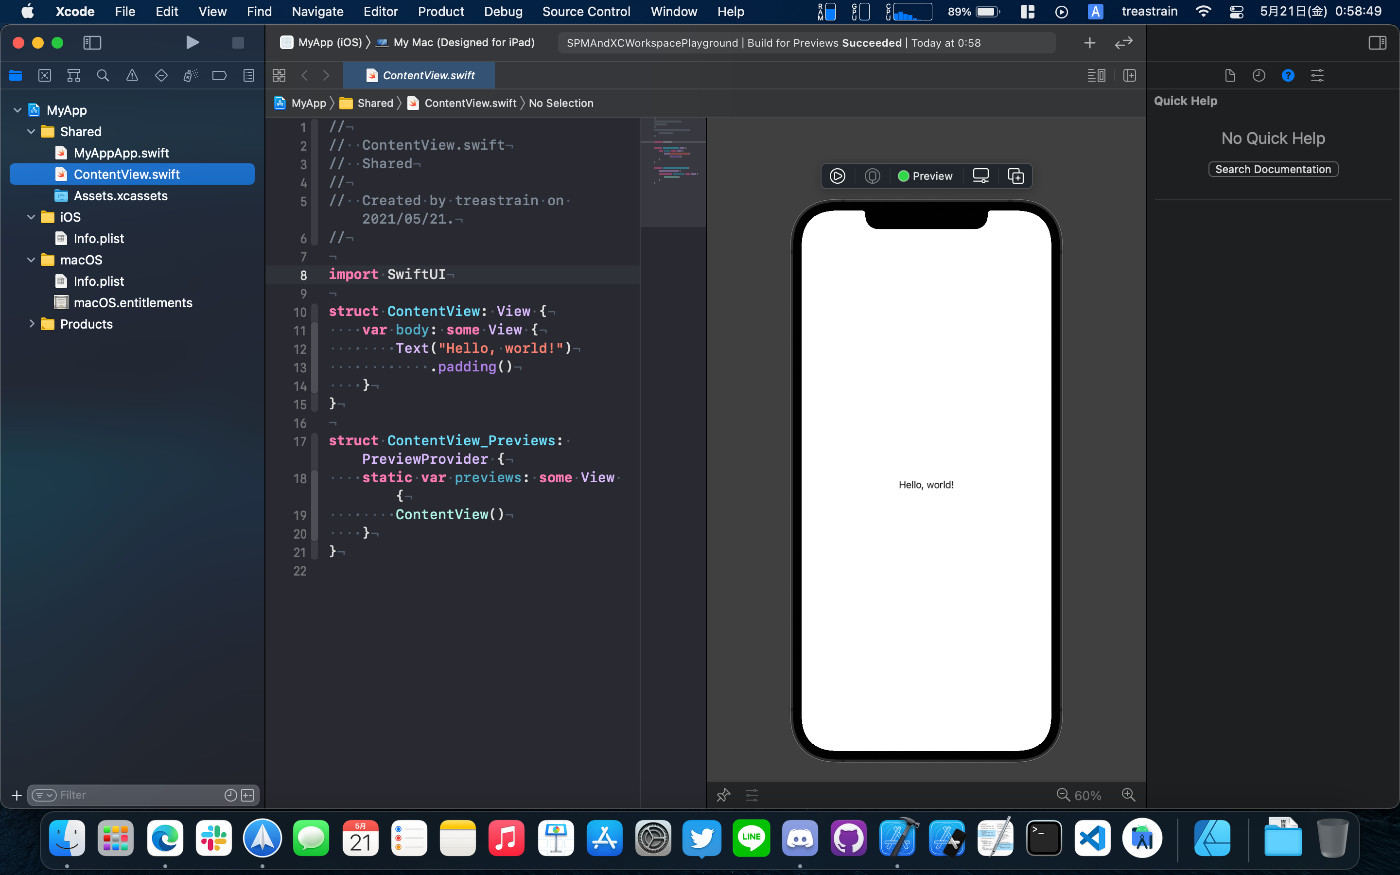Click the Stop button in the Xcode toolbar
The height and width of the screenshot is (875, 1400).
pyautogui.click(x=237, y=42)
